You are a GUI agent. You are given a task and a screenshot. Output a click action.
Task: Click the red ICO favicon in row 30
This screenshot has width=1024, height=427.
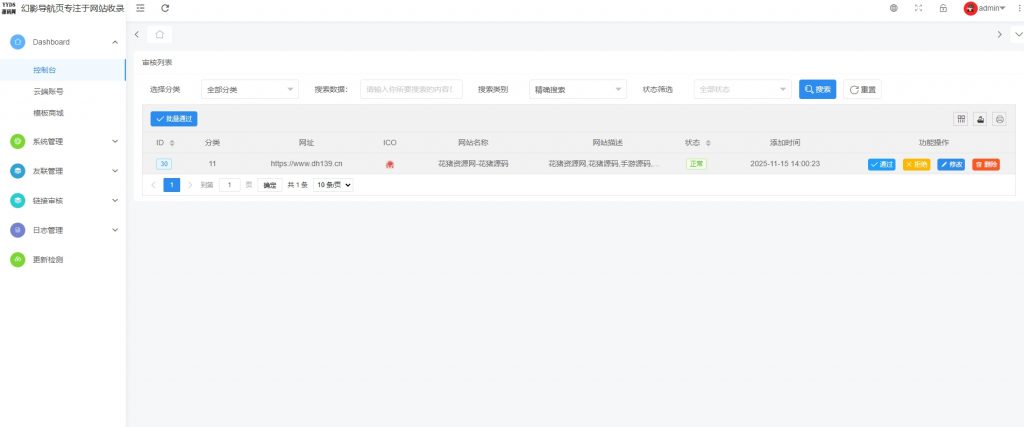click(390, 165)
